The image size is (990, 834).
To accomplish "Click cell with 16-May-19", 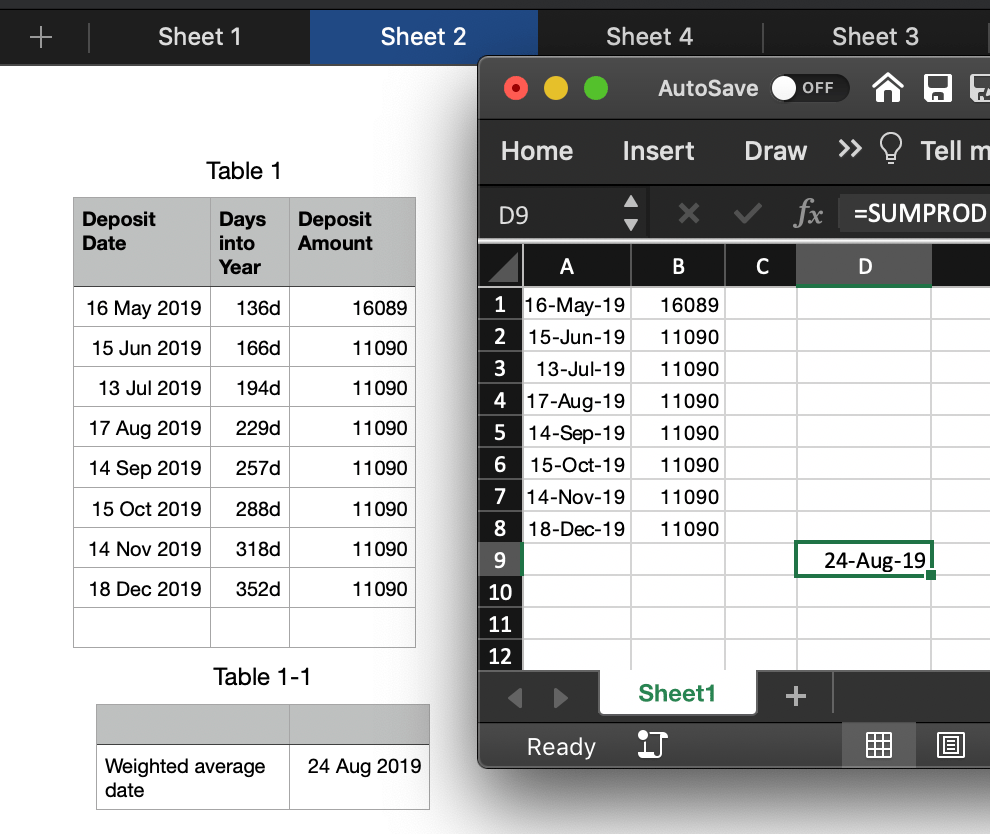I will pyautogui.click(x=576, y=304).
